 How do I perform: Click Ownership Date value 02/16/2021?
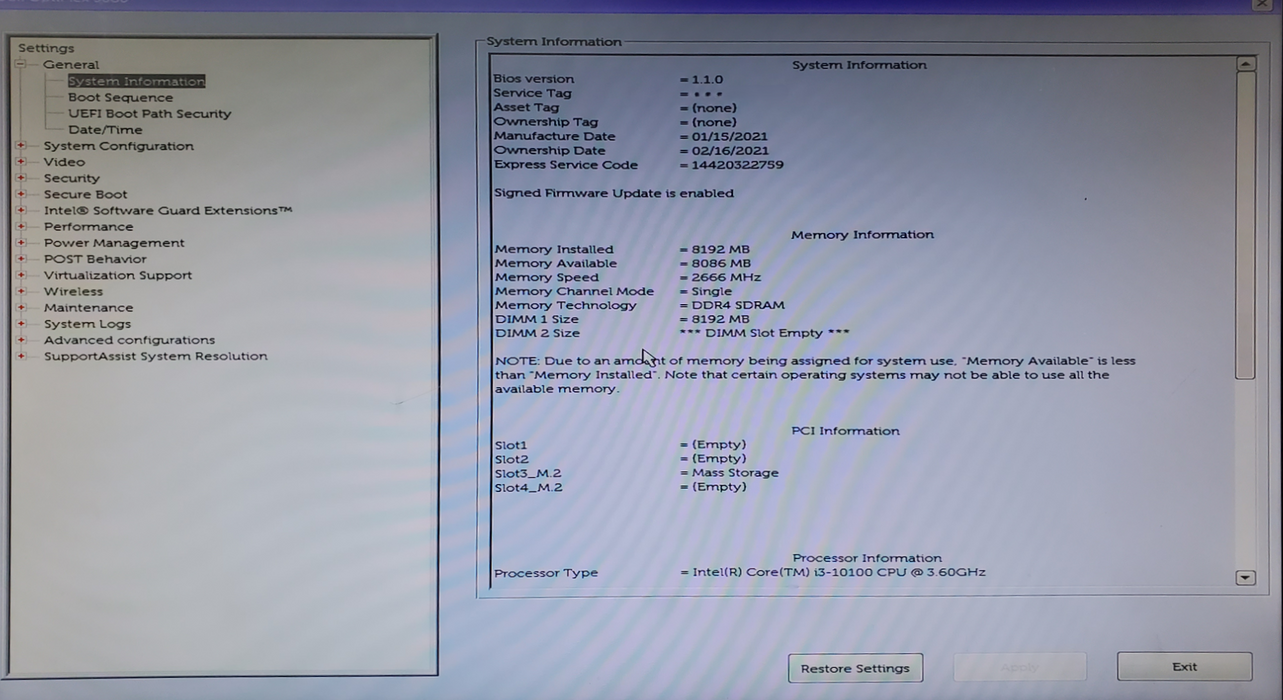(730, 151)
